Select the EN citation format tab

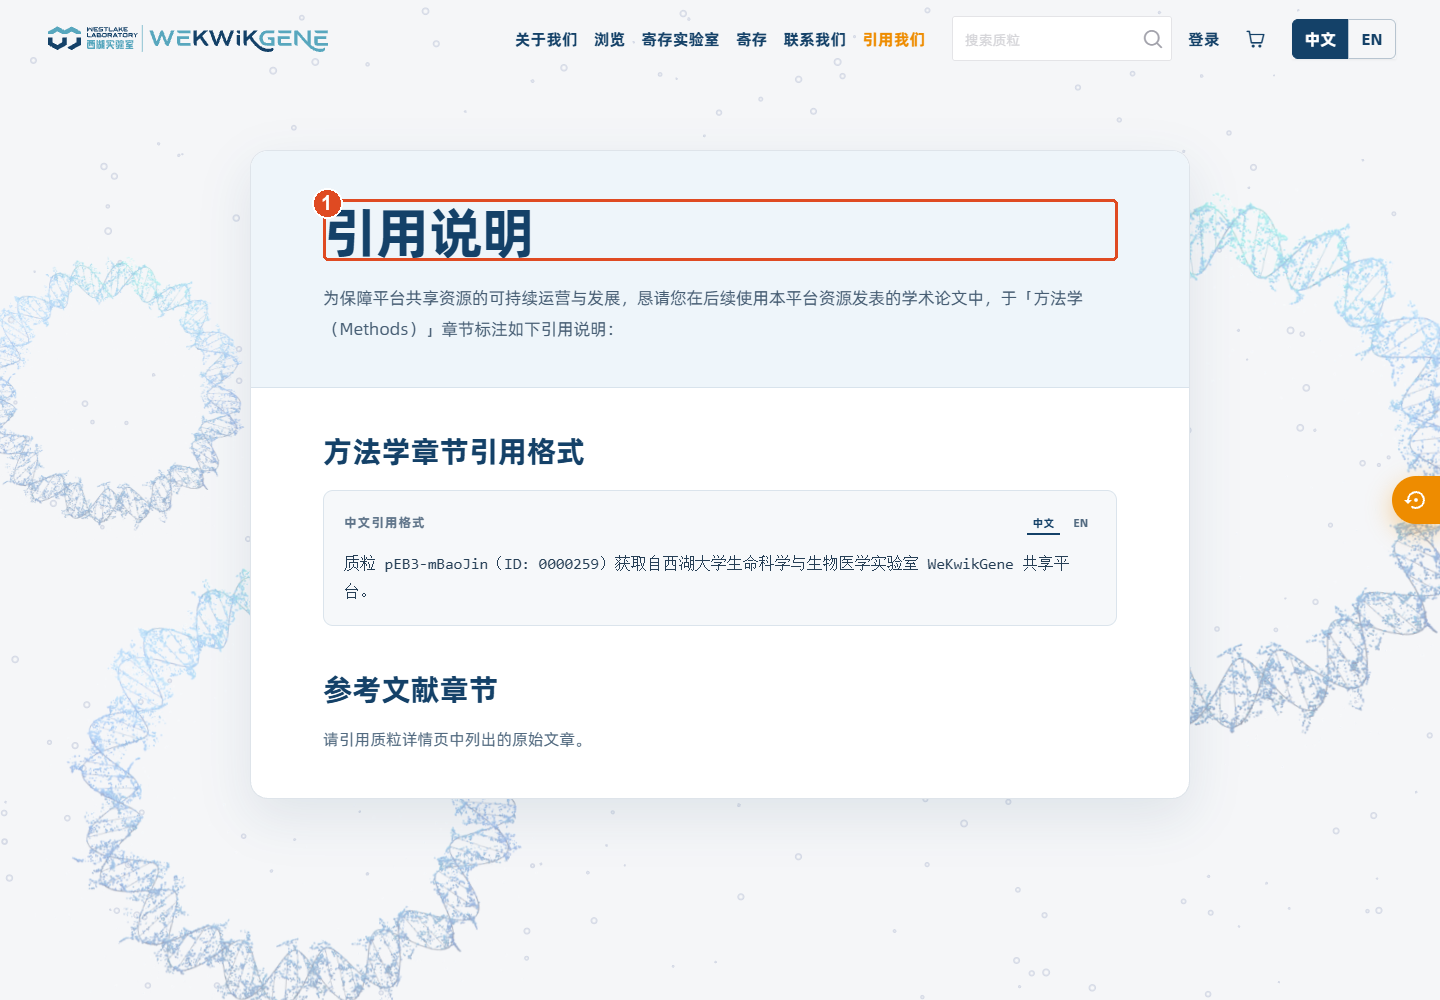coord(1081,523)
